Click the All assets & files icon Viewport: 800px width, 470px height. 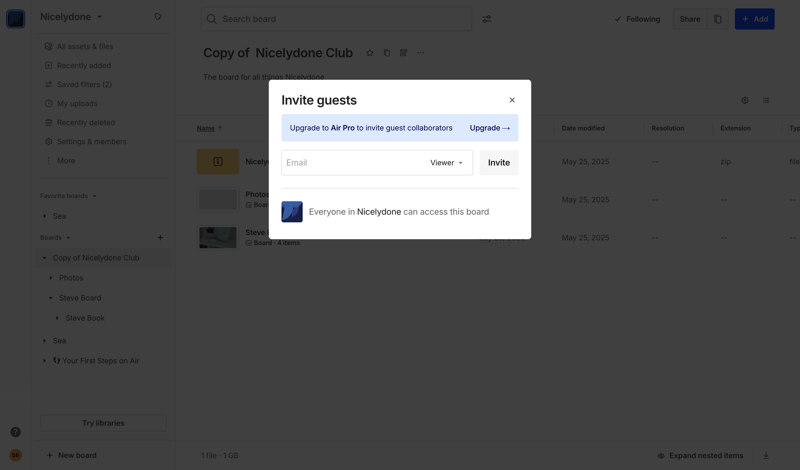tap(48, 46)
